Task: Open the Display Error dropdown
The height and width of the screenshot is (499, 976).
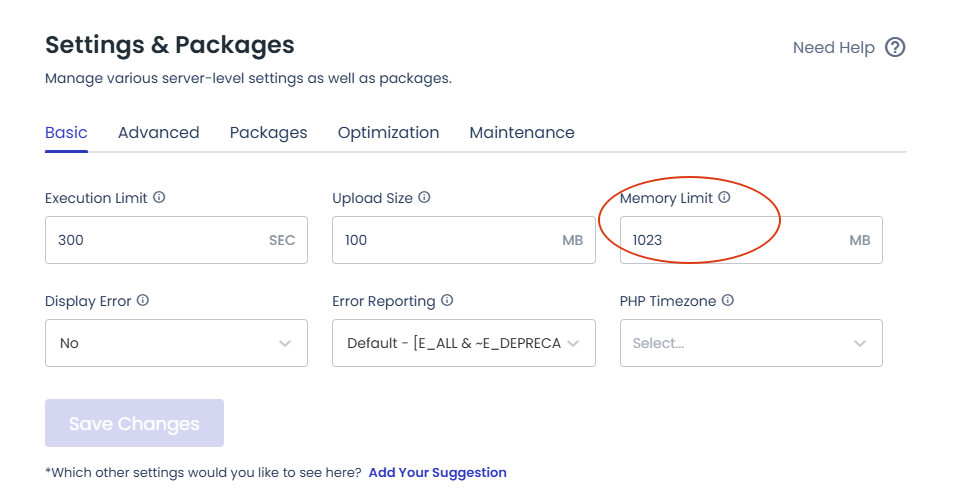Action: pos(176,343)
